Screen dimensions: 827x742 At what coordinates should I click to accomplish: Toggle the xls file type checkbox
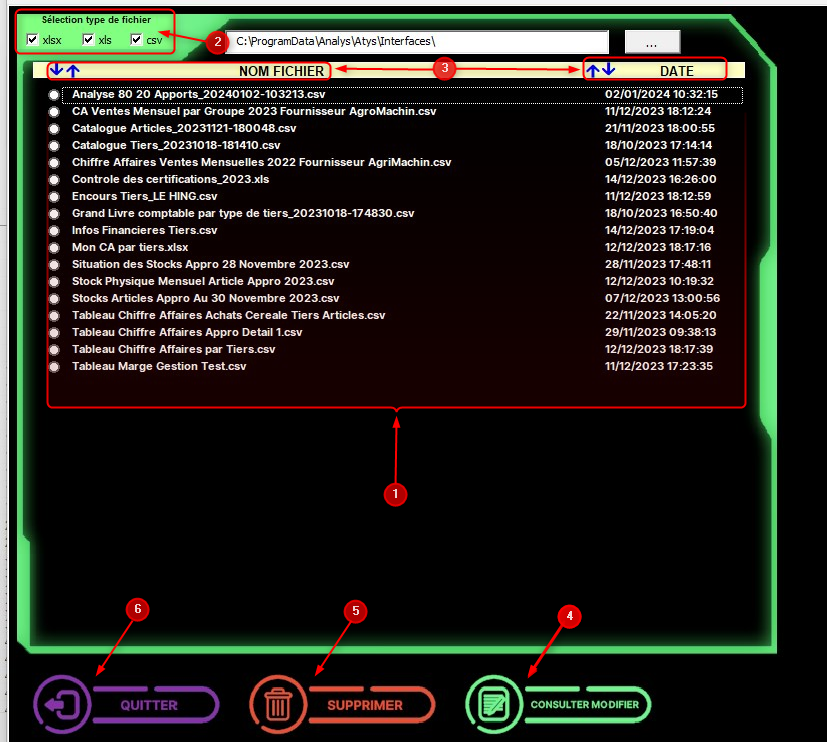point(87,40)
